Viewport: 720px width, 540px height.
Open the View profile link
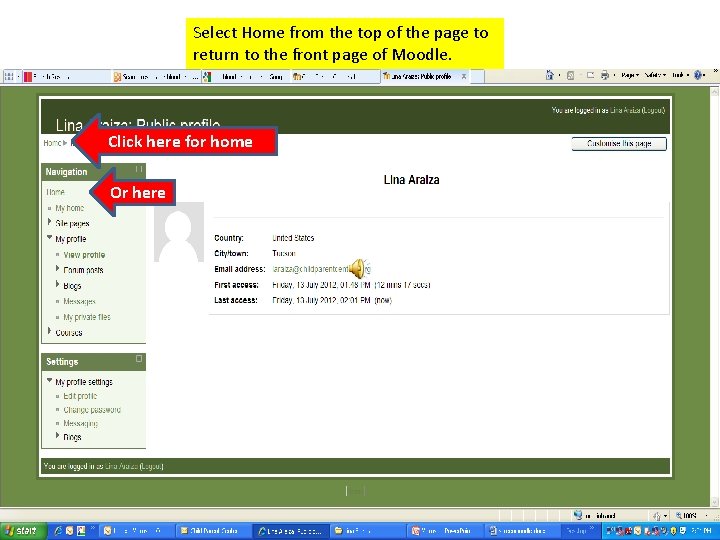point(84,255)
